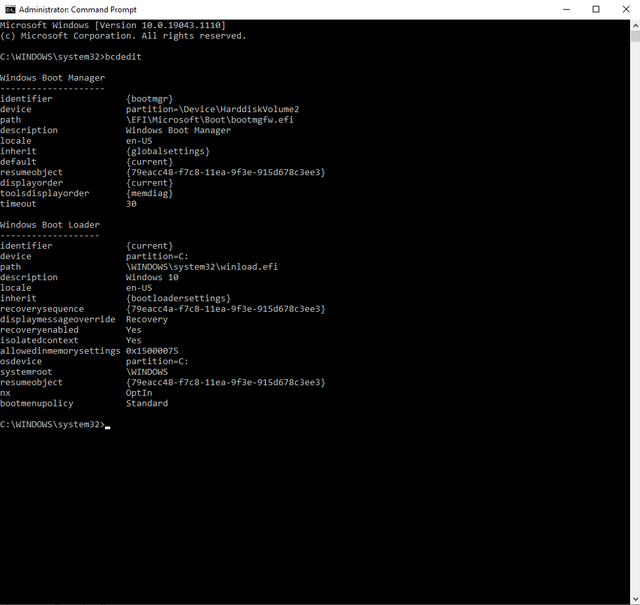
Task: Click the 'osdevice' label
Action: 21,361
